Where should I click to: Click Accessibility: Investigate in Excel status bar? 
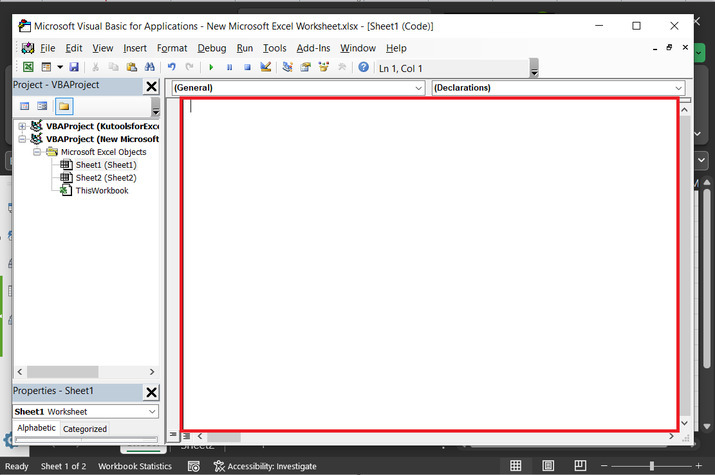[265, 466]
